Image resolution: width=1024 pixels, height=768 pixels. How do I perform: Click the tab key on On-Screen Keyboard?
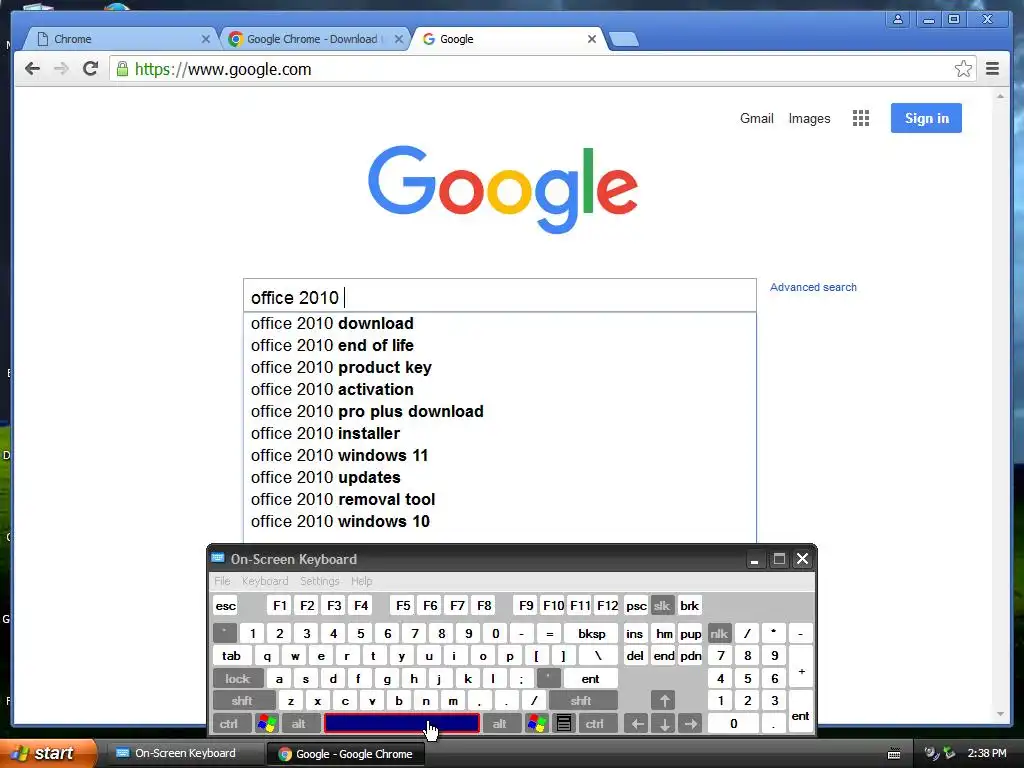231,656
